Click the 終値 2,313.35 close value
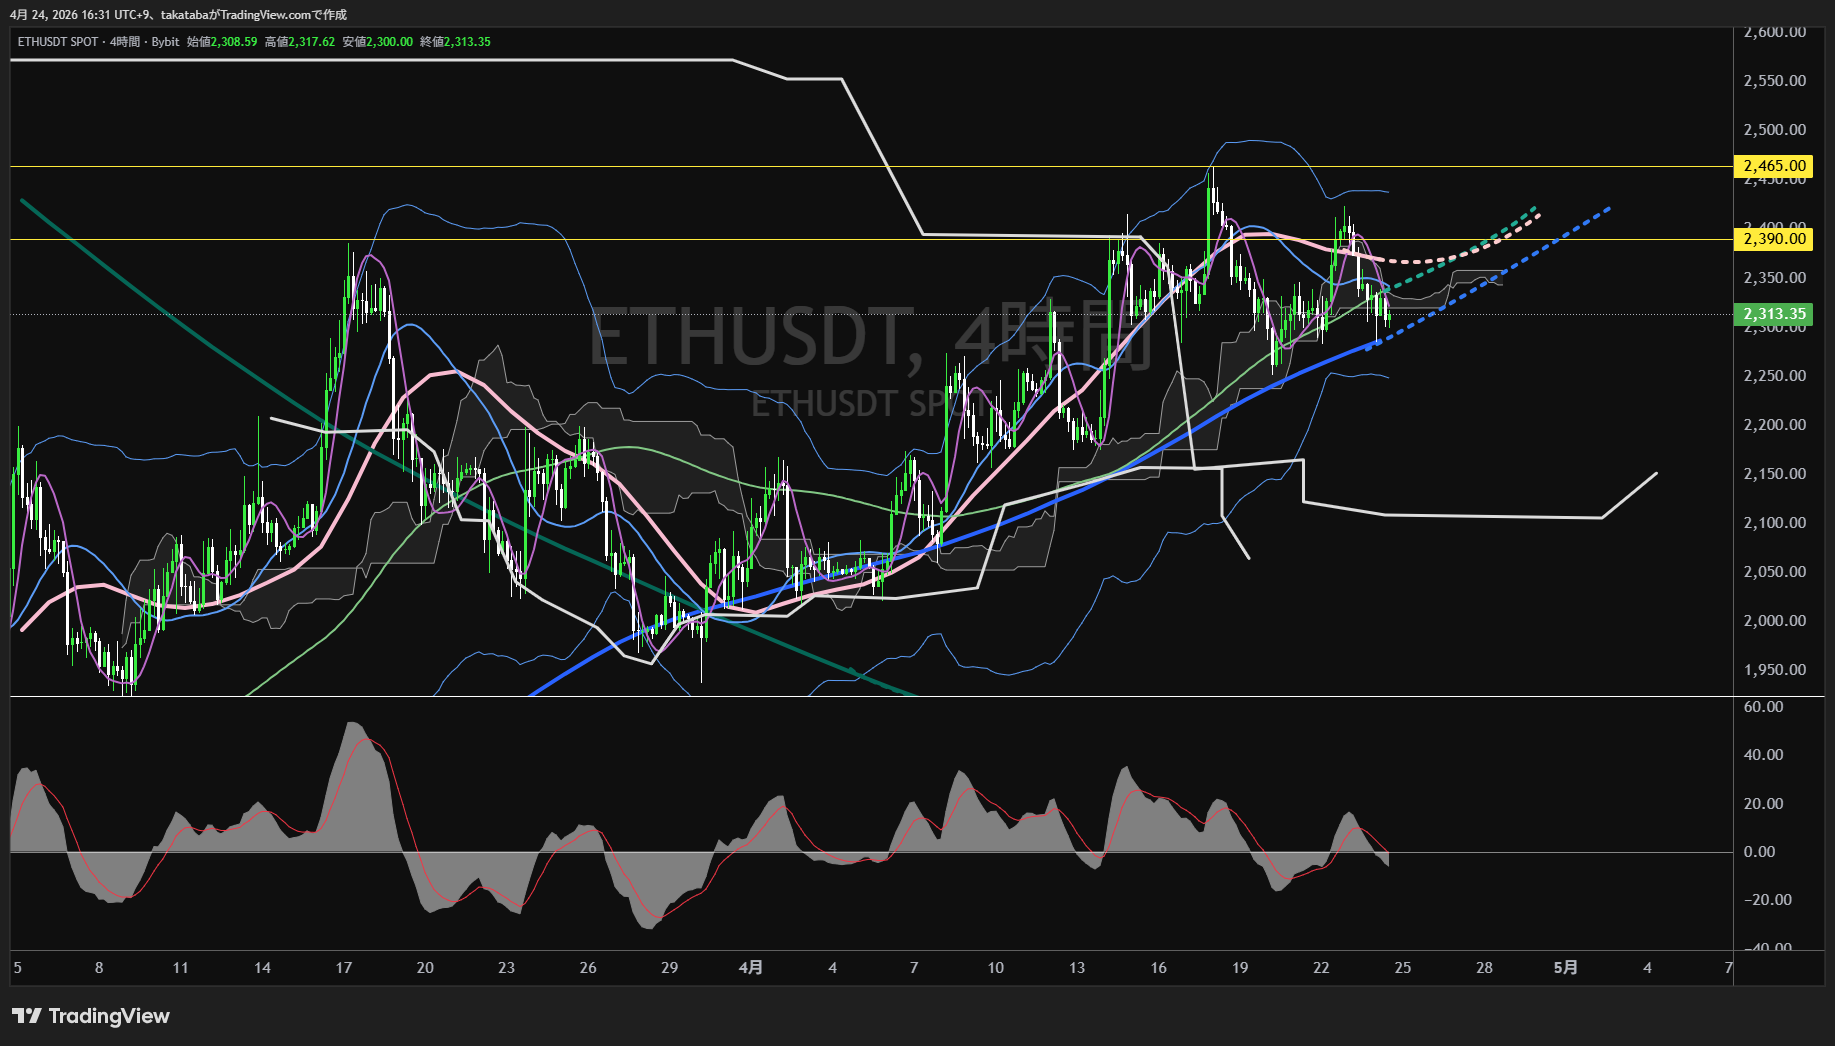The width and height of the screenshot is (1835, 1046). 456,42
